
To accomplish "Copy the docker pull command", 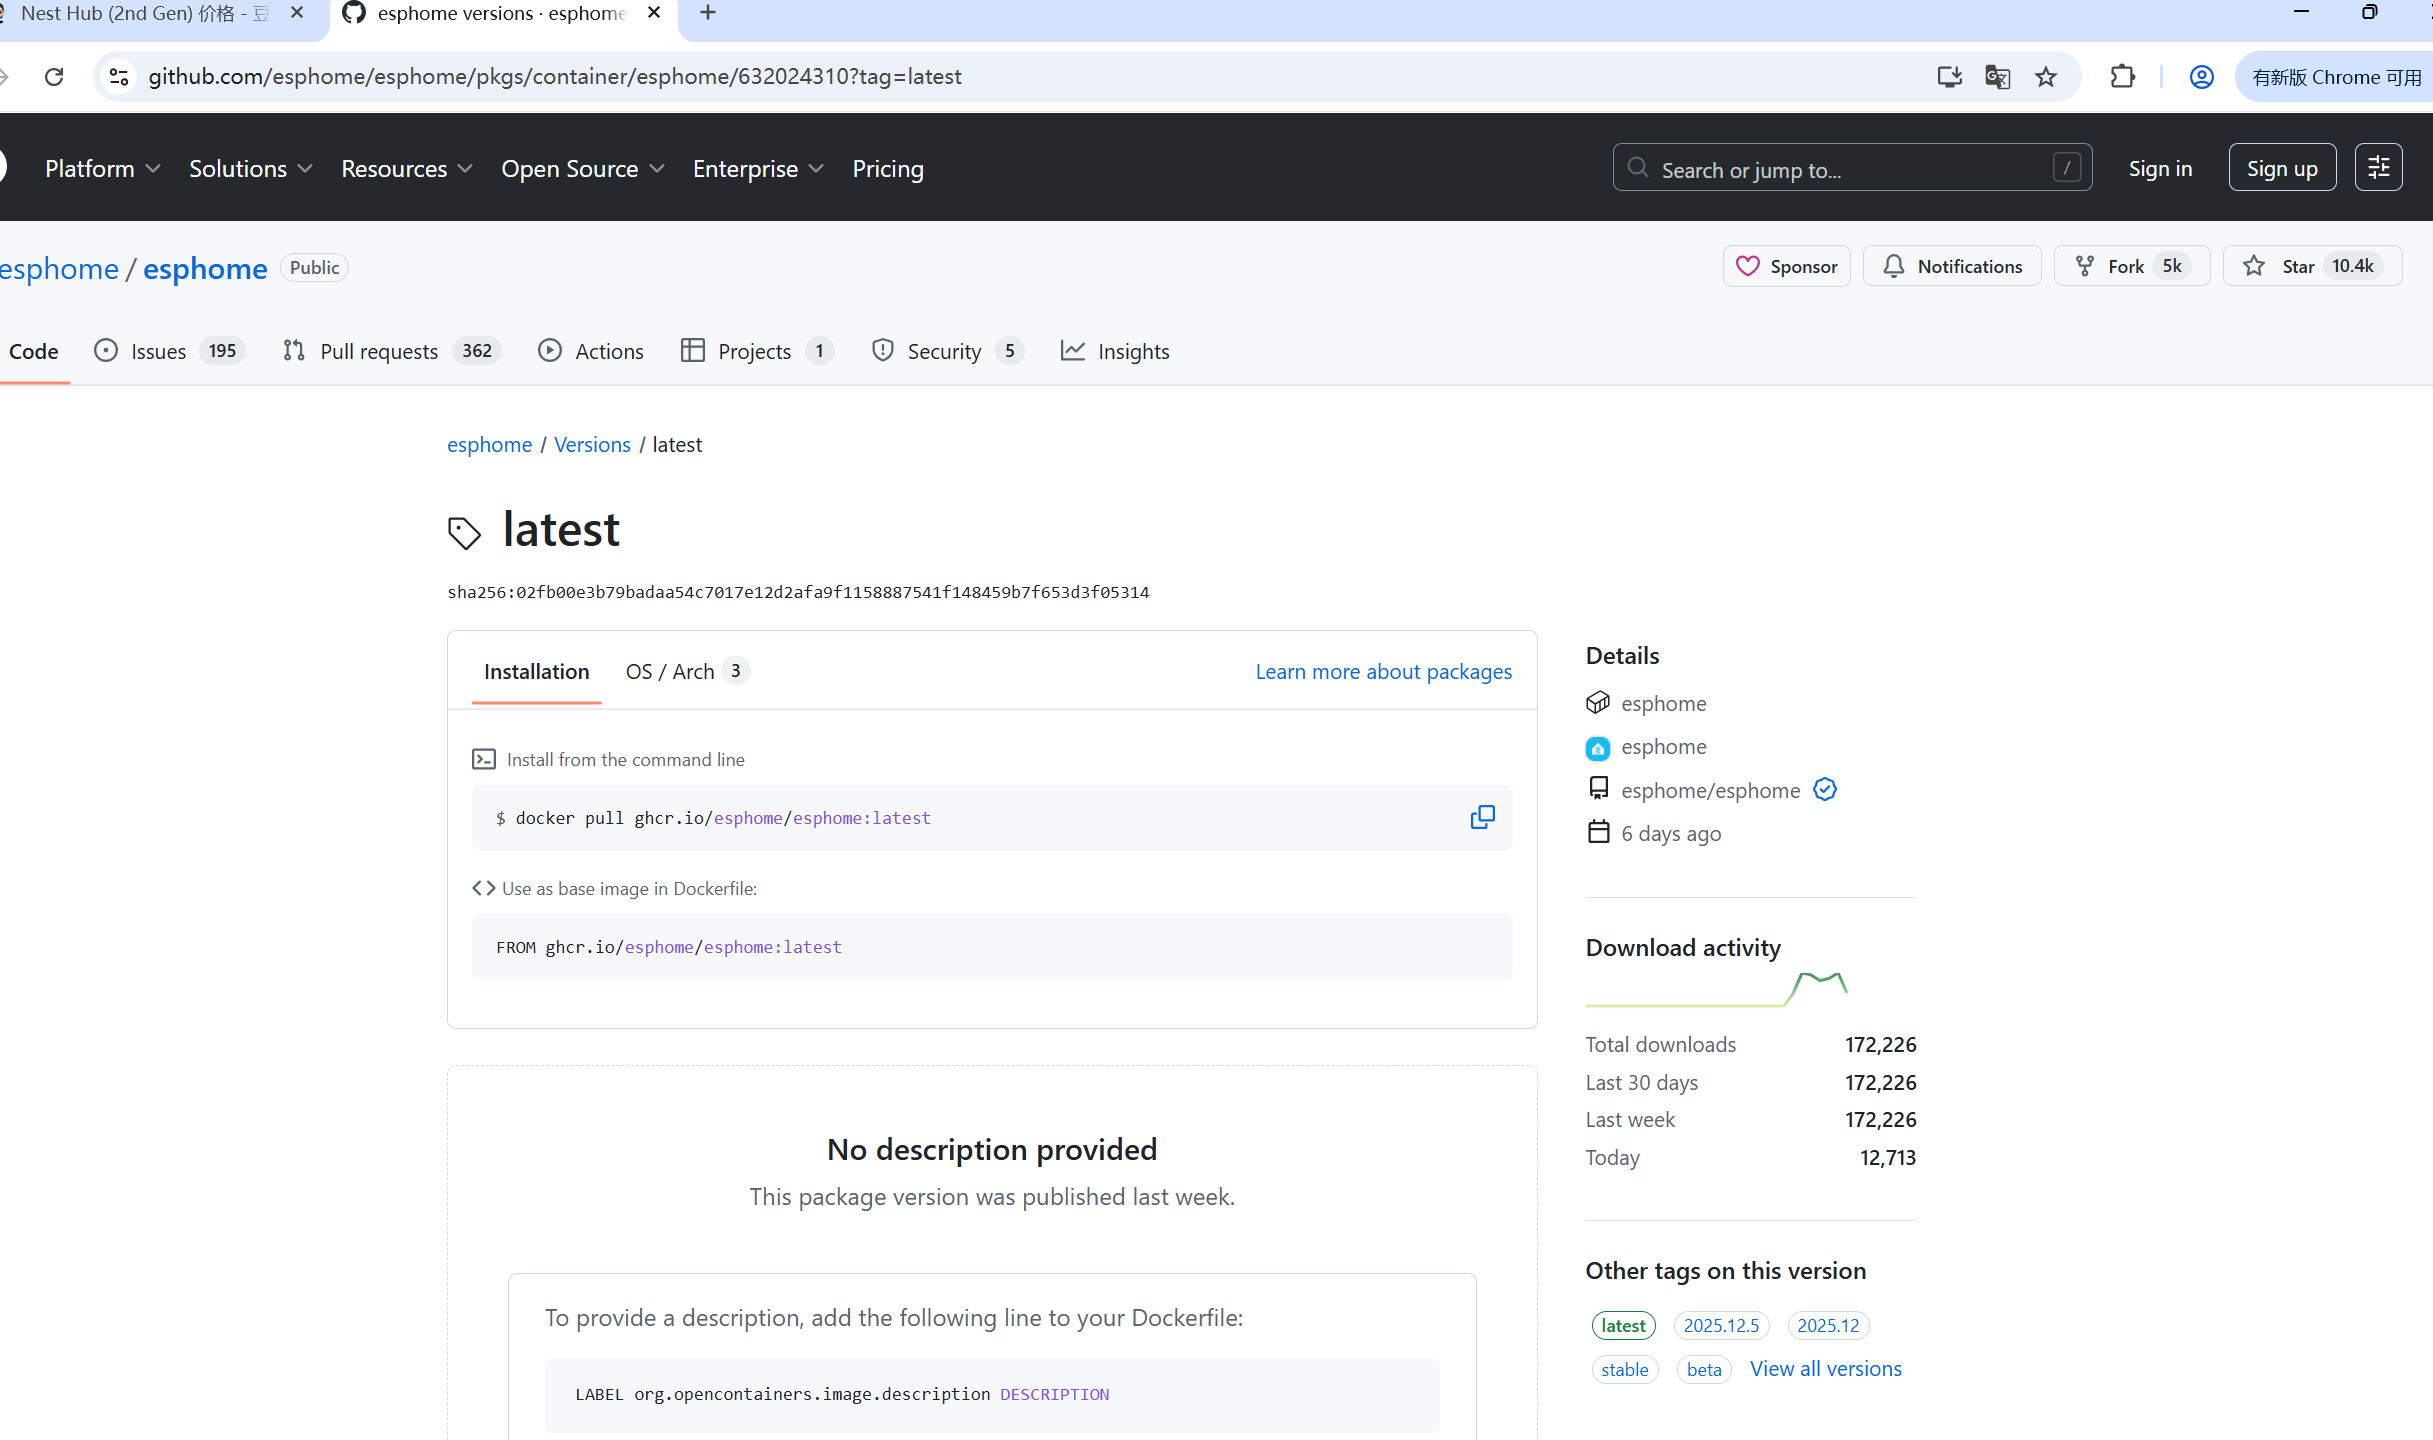I will pyautogui.click(x=1482, y=817).
